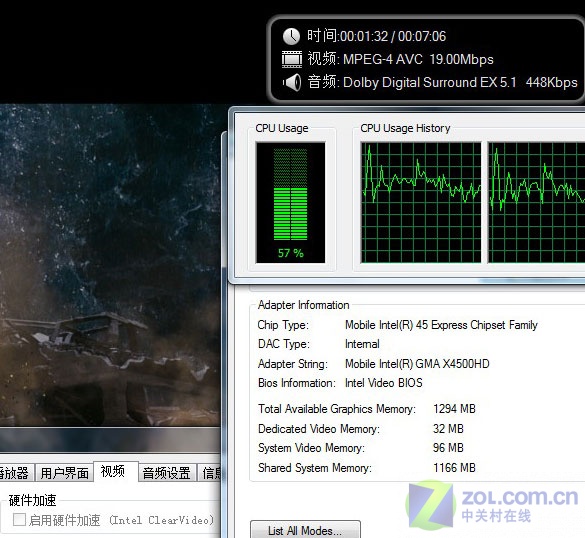Click the 32 MB dedicated video memory value
Viewport: 585px width, 538px height.
(448, 429)
